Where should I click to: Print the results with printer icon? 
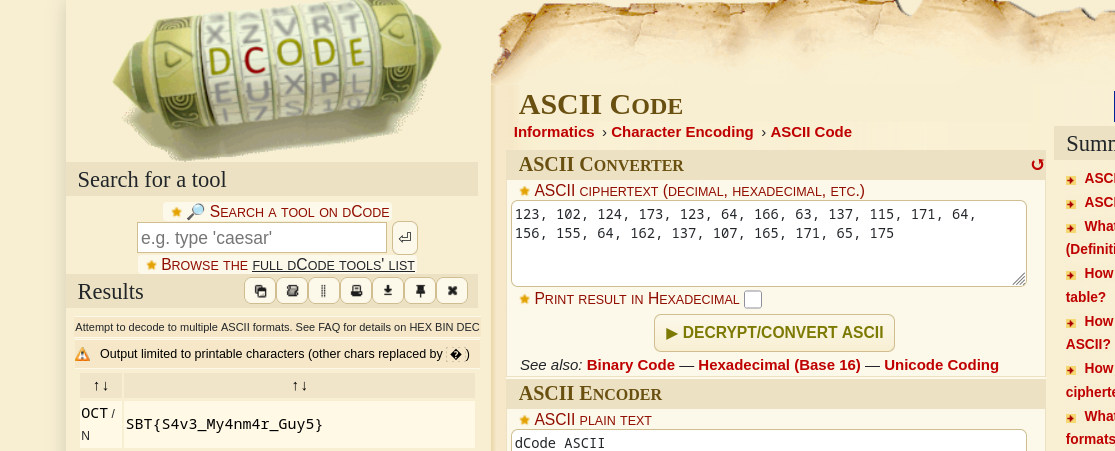[356, 291]
